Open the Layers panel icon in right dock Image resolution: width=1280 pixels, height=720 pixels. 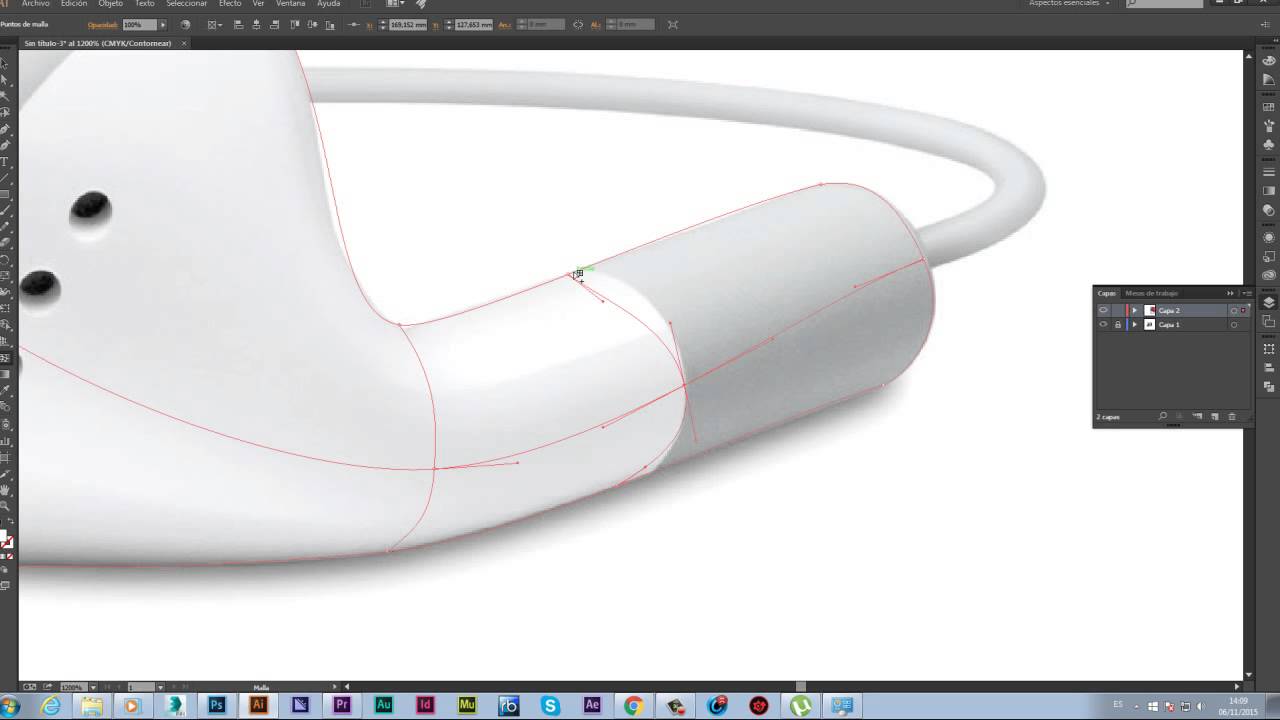tap(1269, 303)
